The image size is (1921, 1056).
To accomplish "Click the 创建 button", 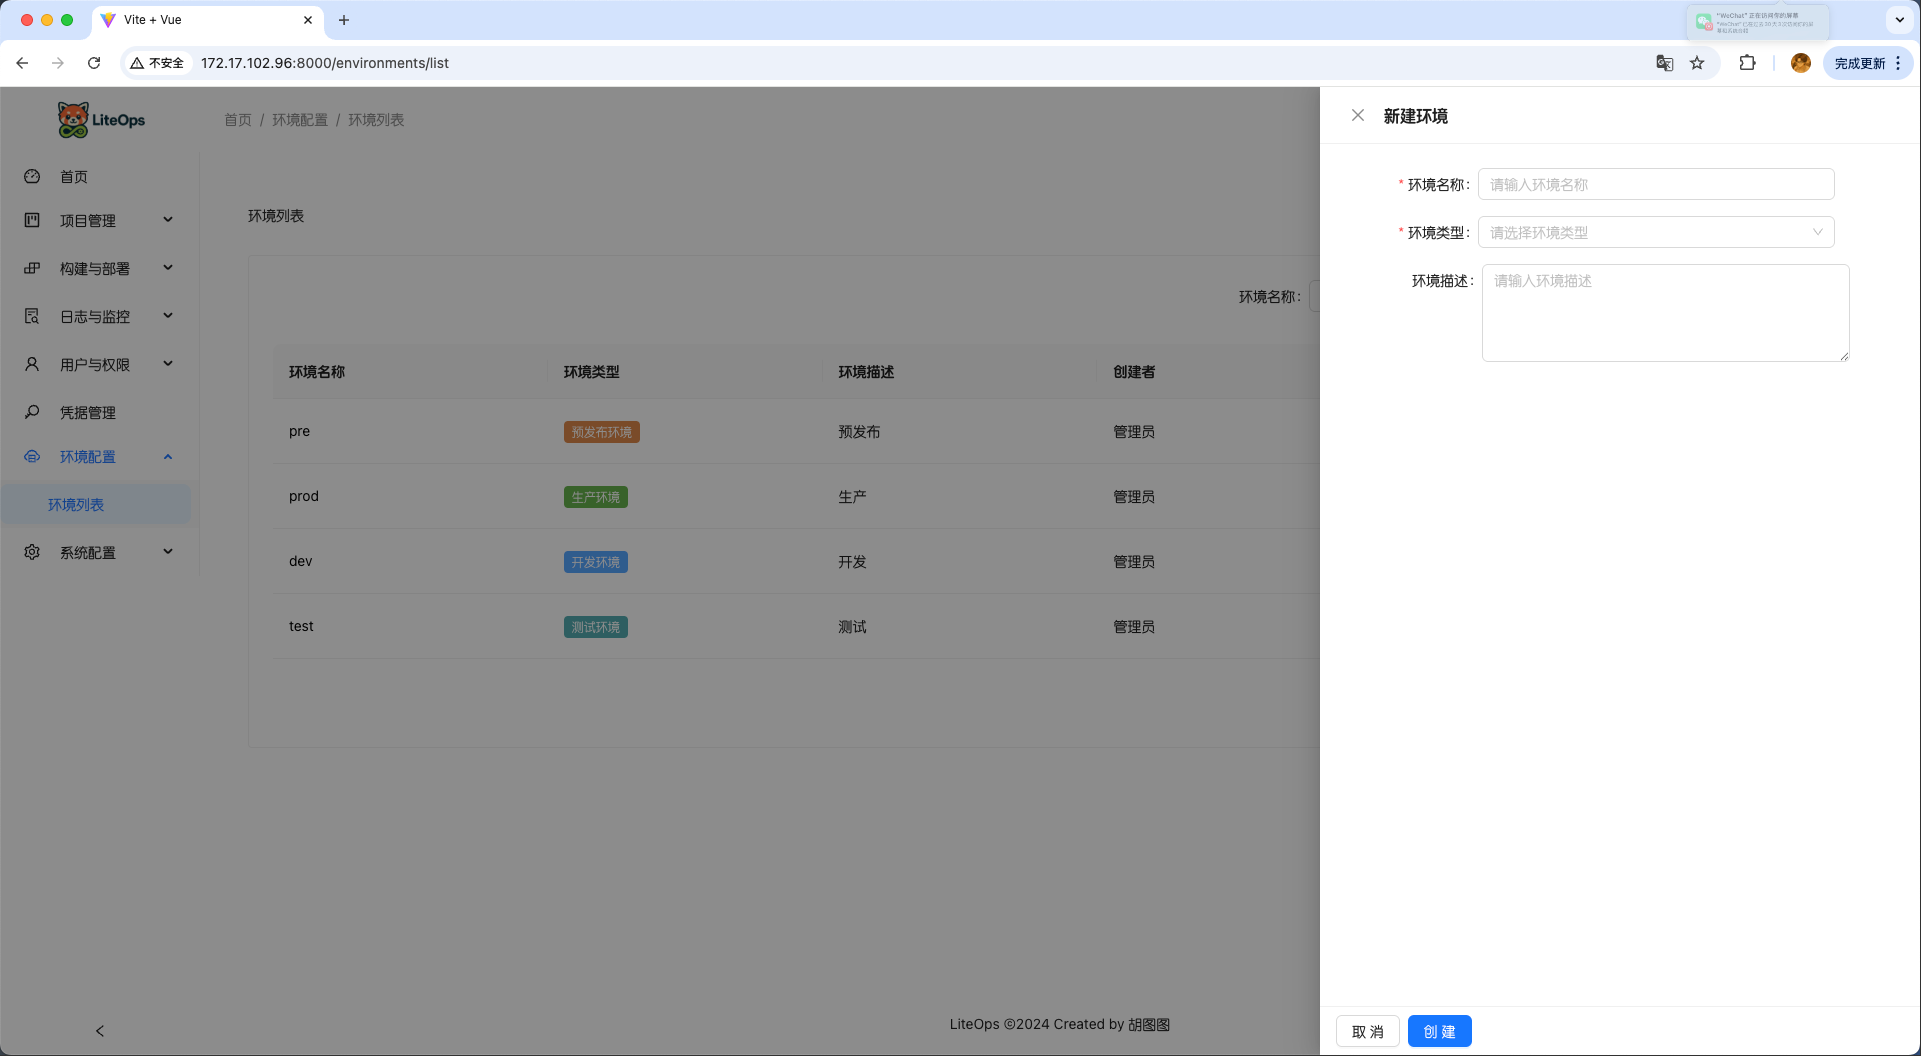I will tap(1439, 1031).
